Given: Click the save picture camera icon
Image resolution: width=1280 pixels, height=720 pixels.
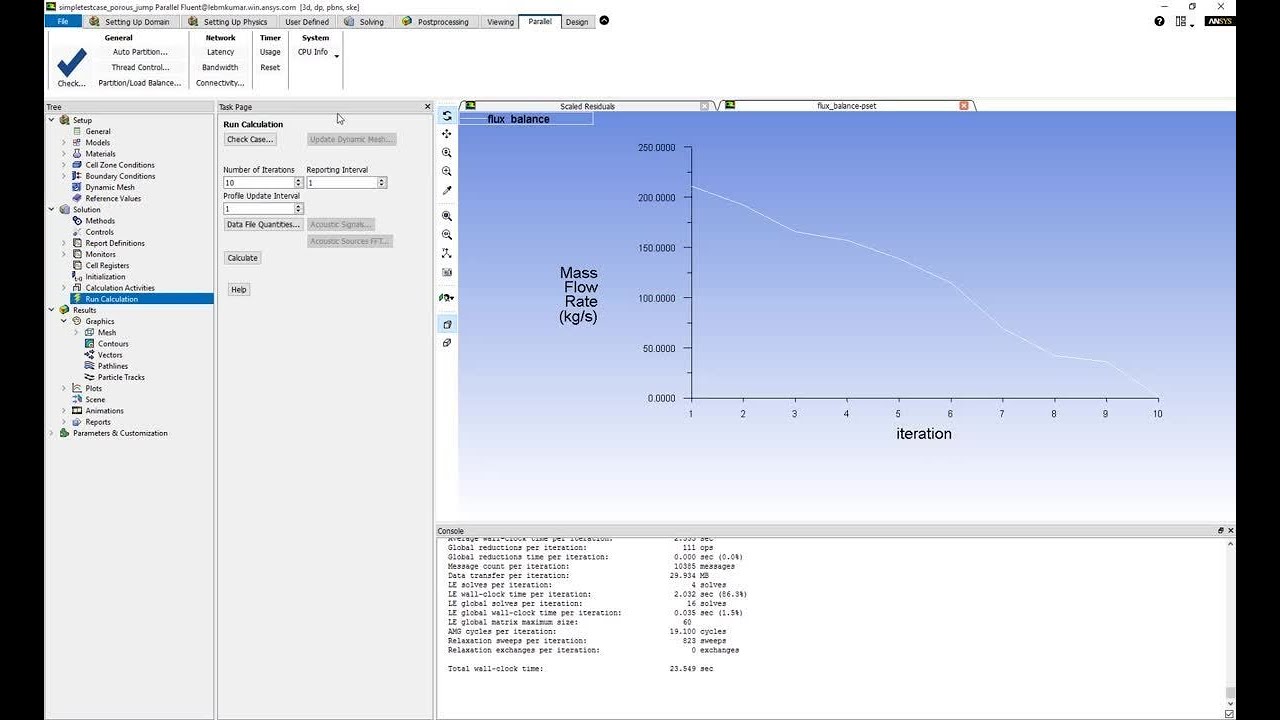Looking at the screenshot, I should click(447, 272).
